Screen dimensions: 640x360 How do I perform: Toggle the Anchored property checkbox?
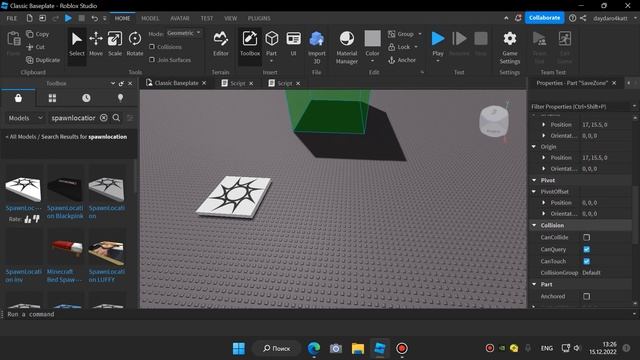point(587,296)
